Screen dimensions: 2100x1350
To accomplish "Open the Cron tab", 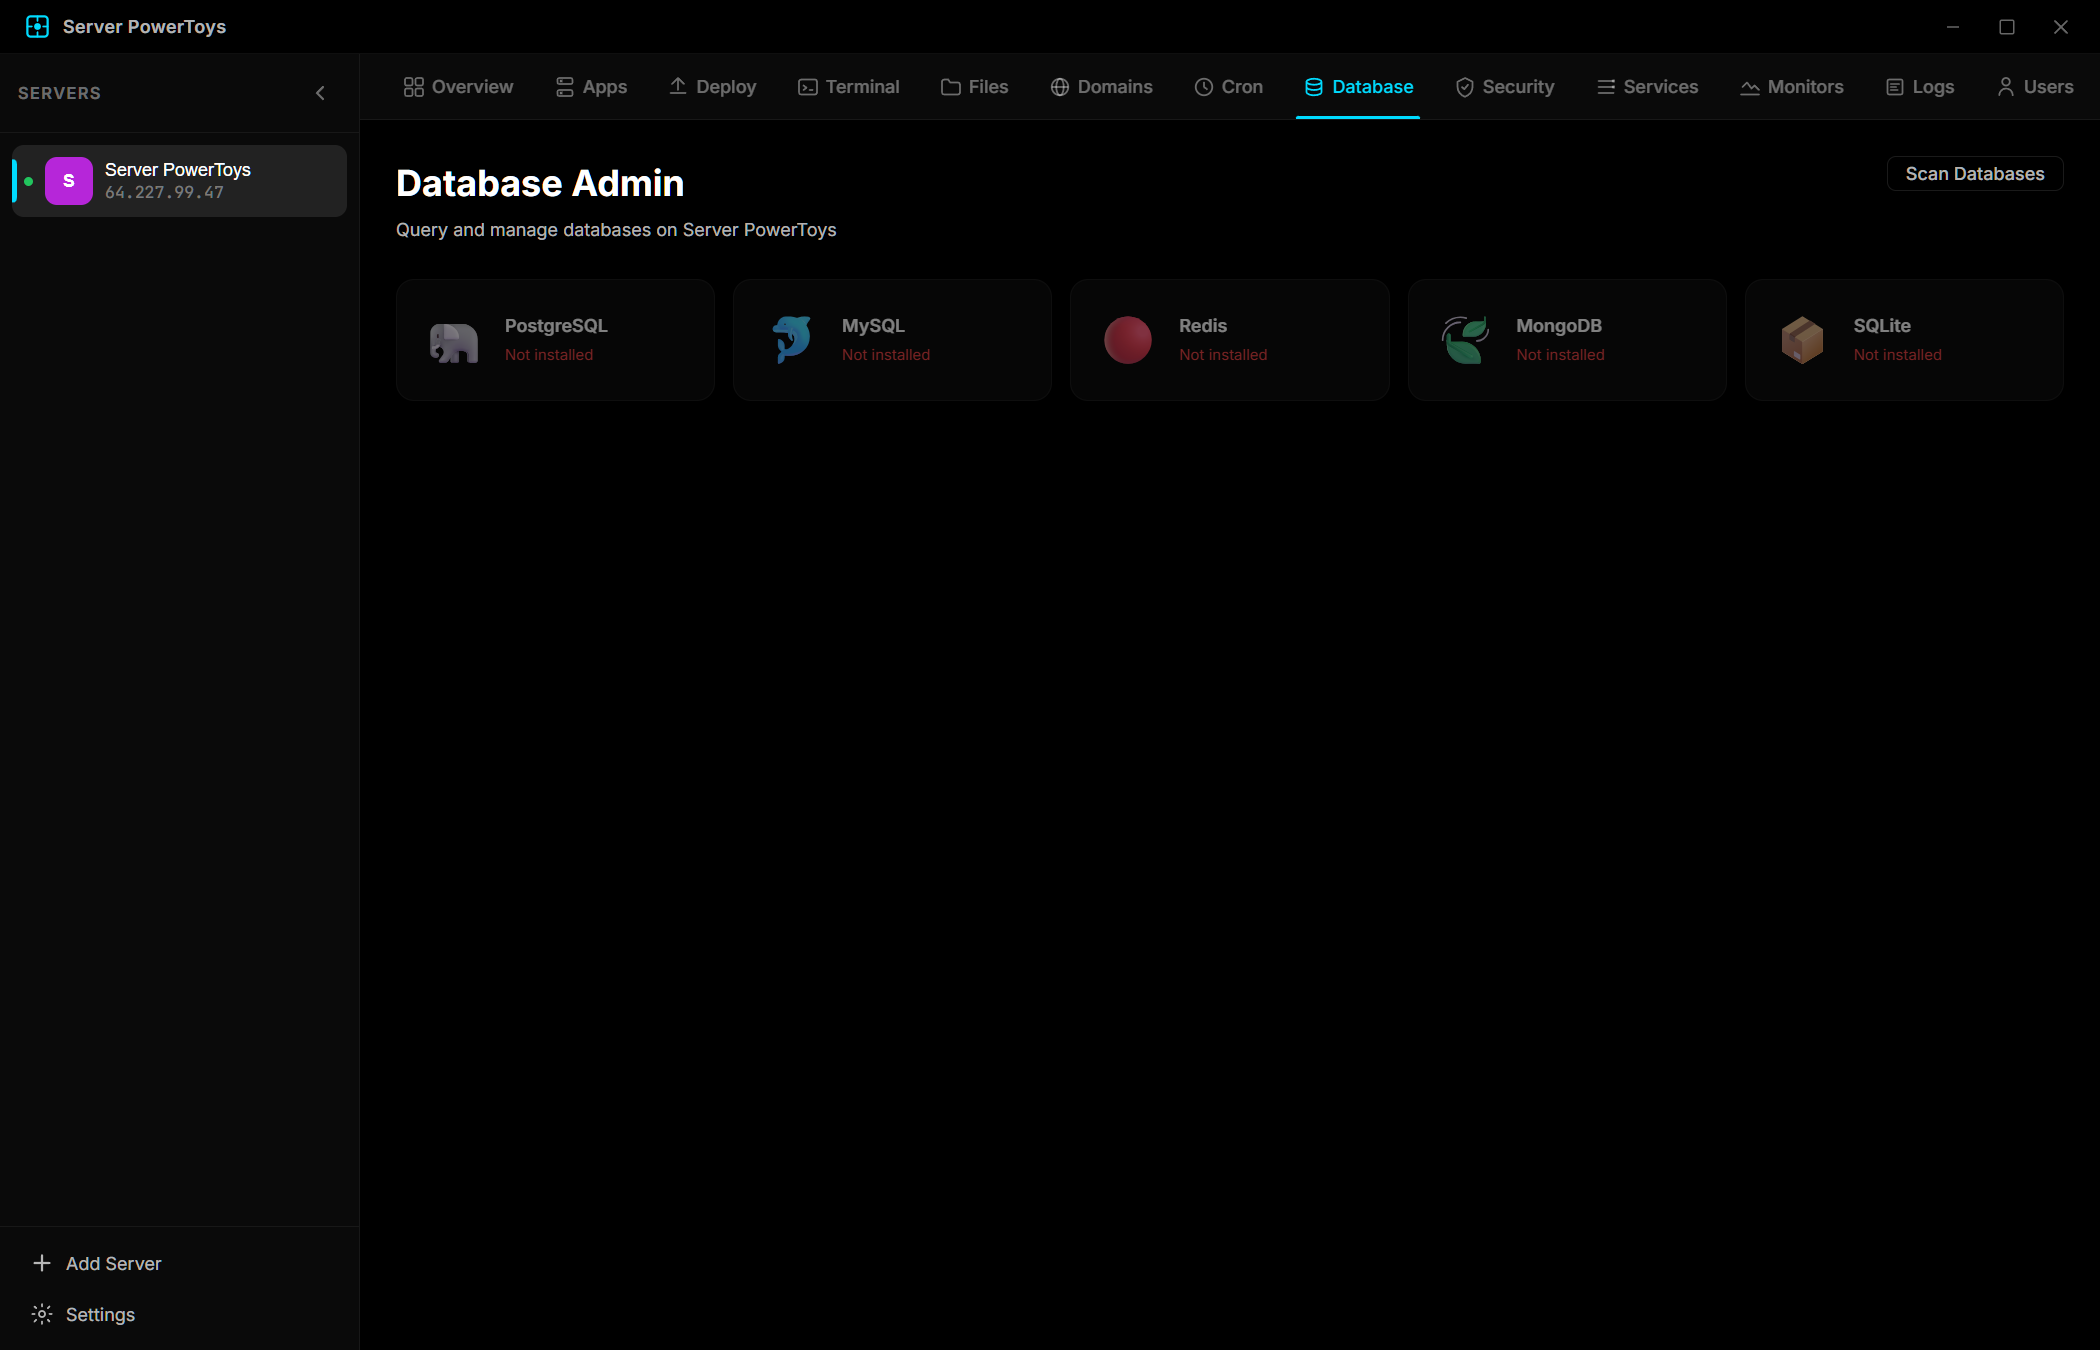I will (x=1228, y=87).
